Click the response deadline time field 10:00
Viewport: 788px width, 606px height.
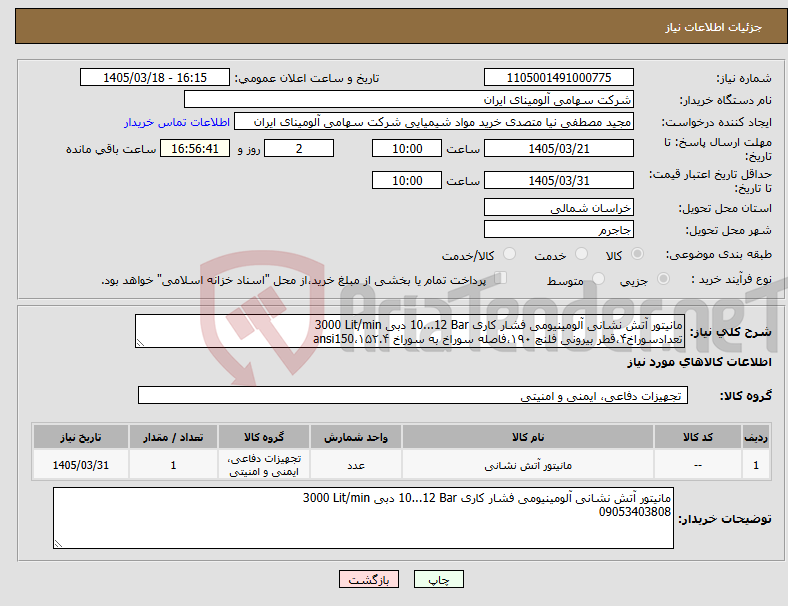[407, 149]
